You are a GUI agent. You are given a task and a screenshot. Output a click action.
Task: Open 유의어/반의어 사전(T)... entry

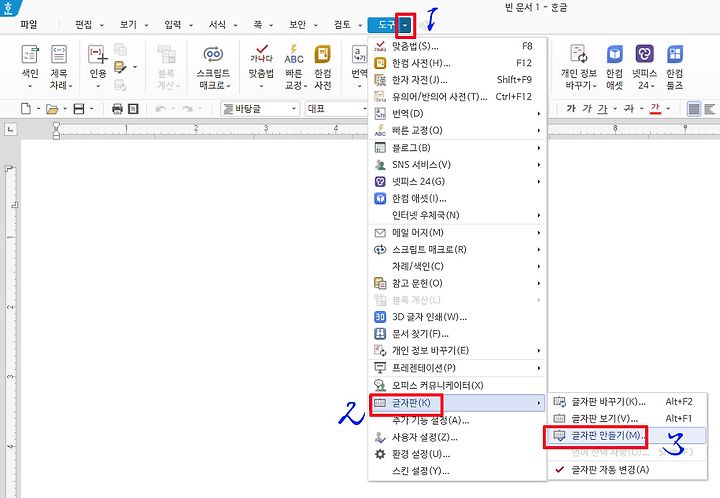point(457,96)
